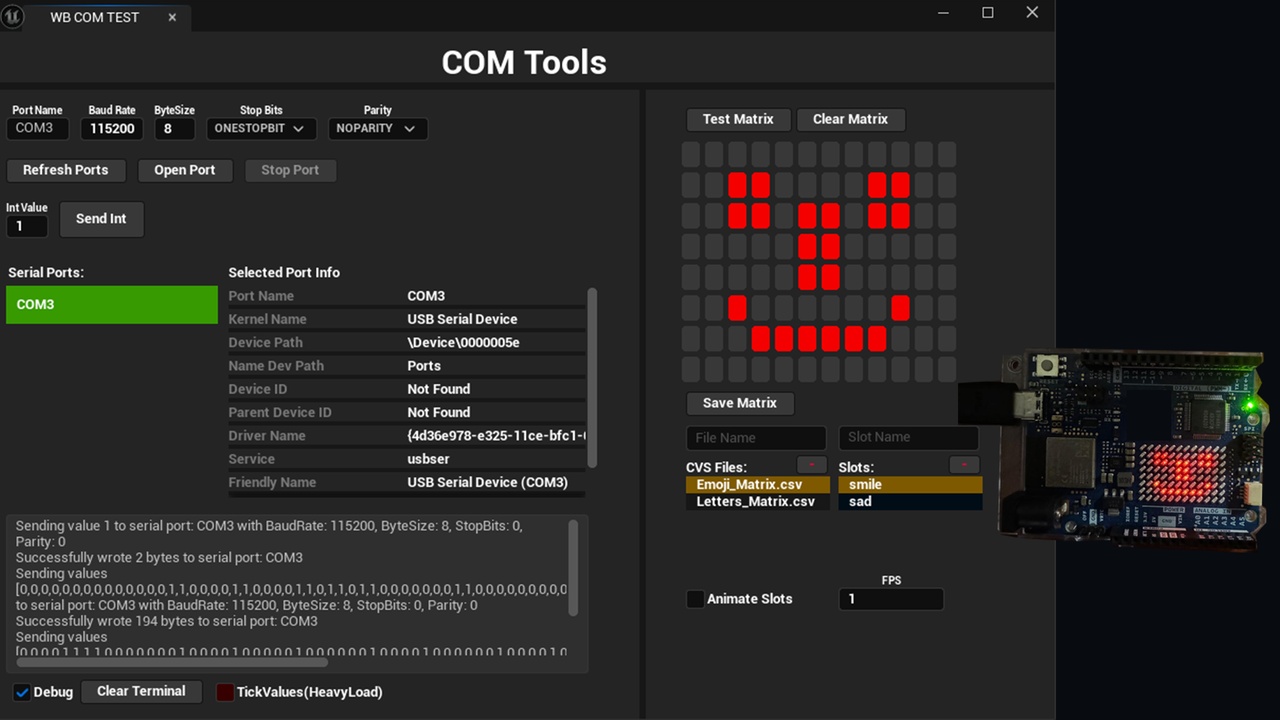Edit the Baud Rate field 115200
Screen dimensions: 1280x720
(112, 128)
